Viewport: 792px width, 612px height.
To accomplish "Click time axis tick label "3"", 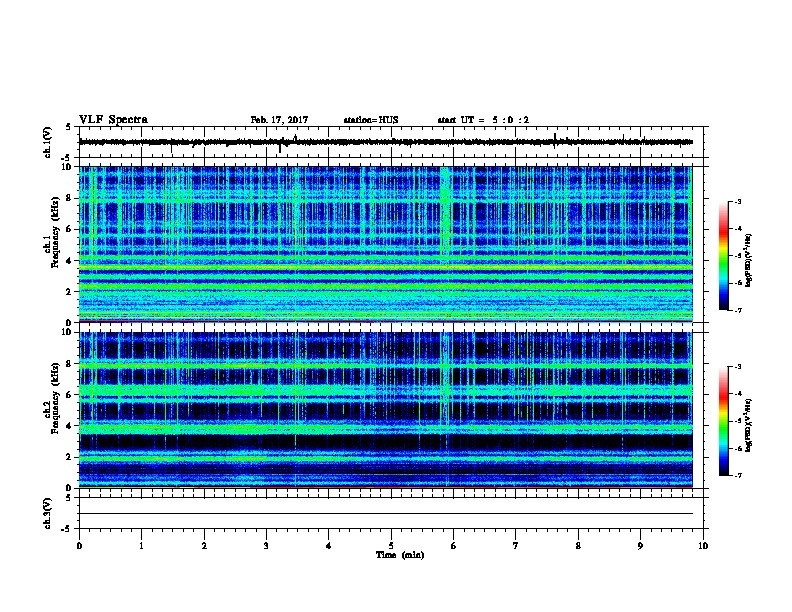I will pos(266,546).
